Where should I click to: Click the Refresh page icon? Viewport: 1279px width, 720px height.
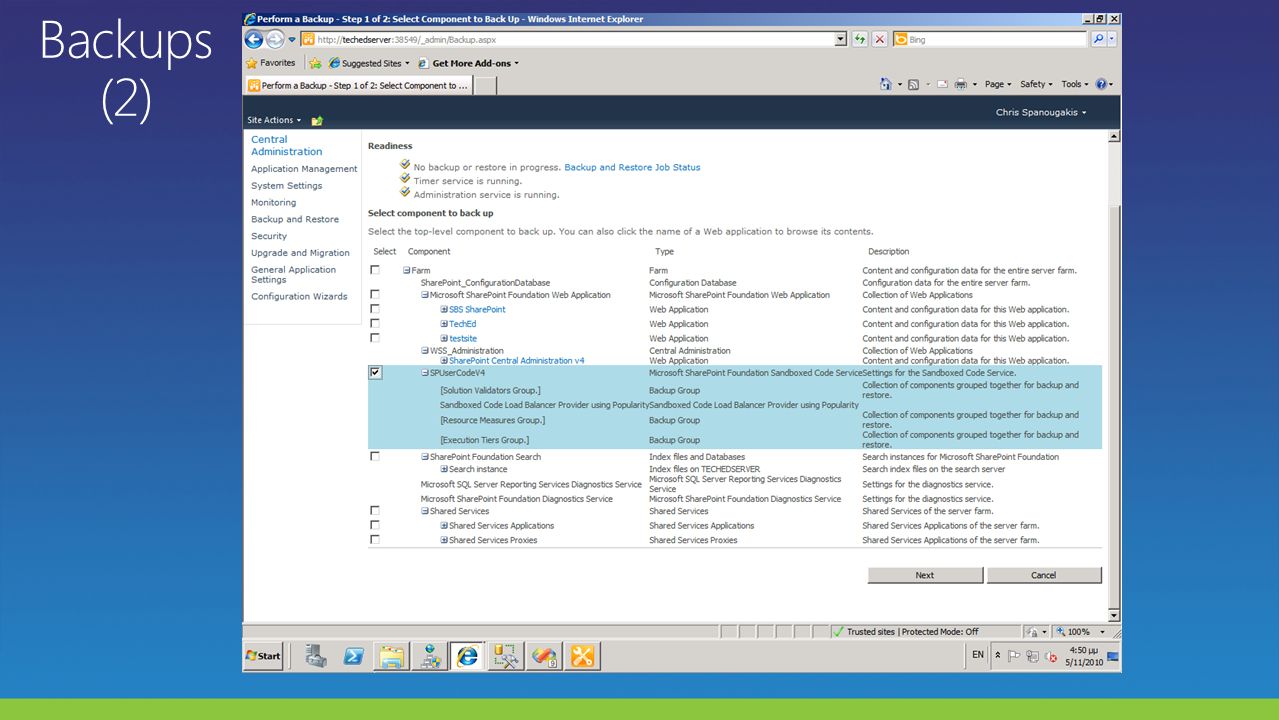(860, 39)
